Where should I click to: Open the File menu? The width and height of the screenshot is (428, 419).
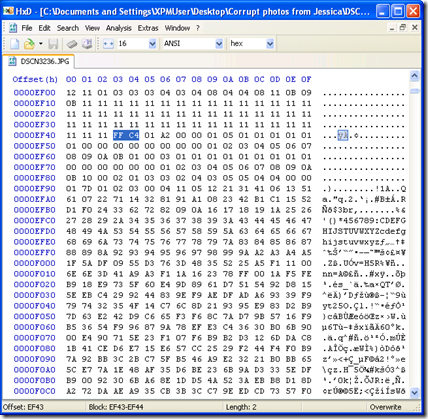click(27, 28)
